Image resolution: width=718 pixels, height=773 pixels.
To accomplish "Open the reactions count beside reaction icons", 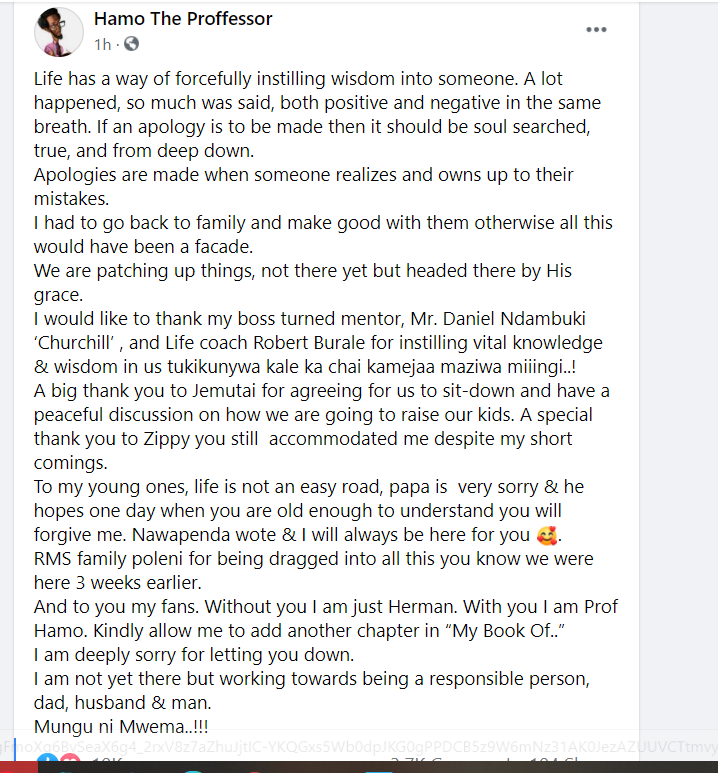I will (x=104, y=765).
